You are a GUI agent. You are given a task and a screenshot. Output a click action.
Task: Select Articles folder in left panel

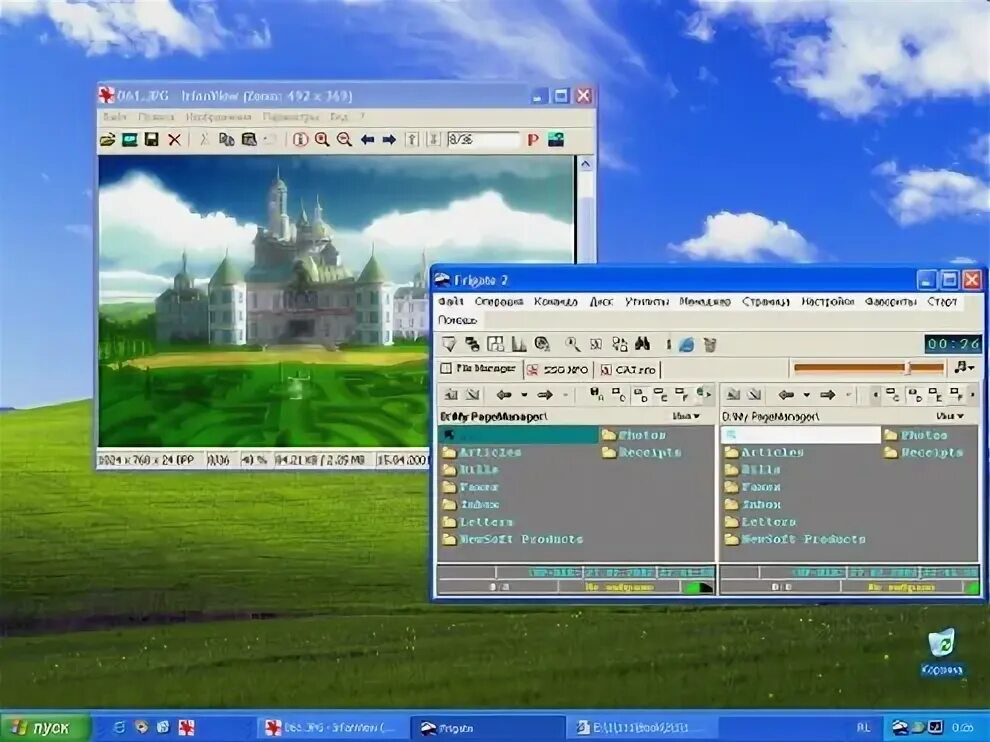point(482,452)
